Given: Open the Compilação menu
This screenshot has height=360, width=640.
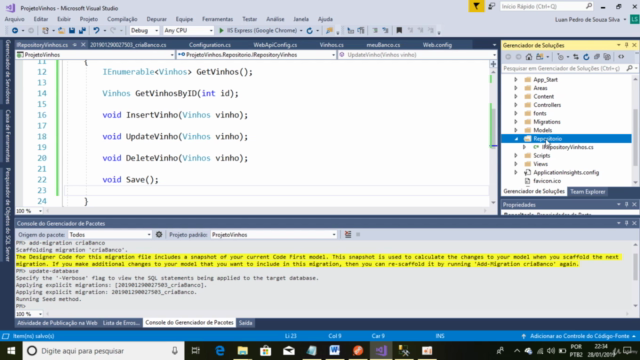Looking at the screenshot, I should (122, 19).
